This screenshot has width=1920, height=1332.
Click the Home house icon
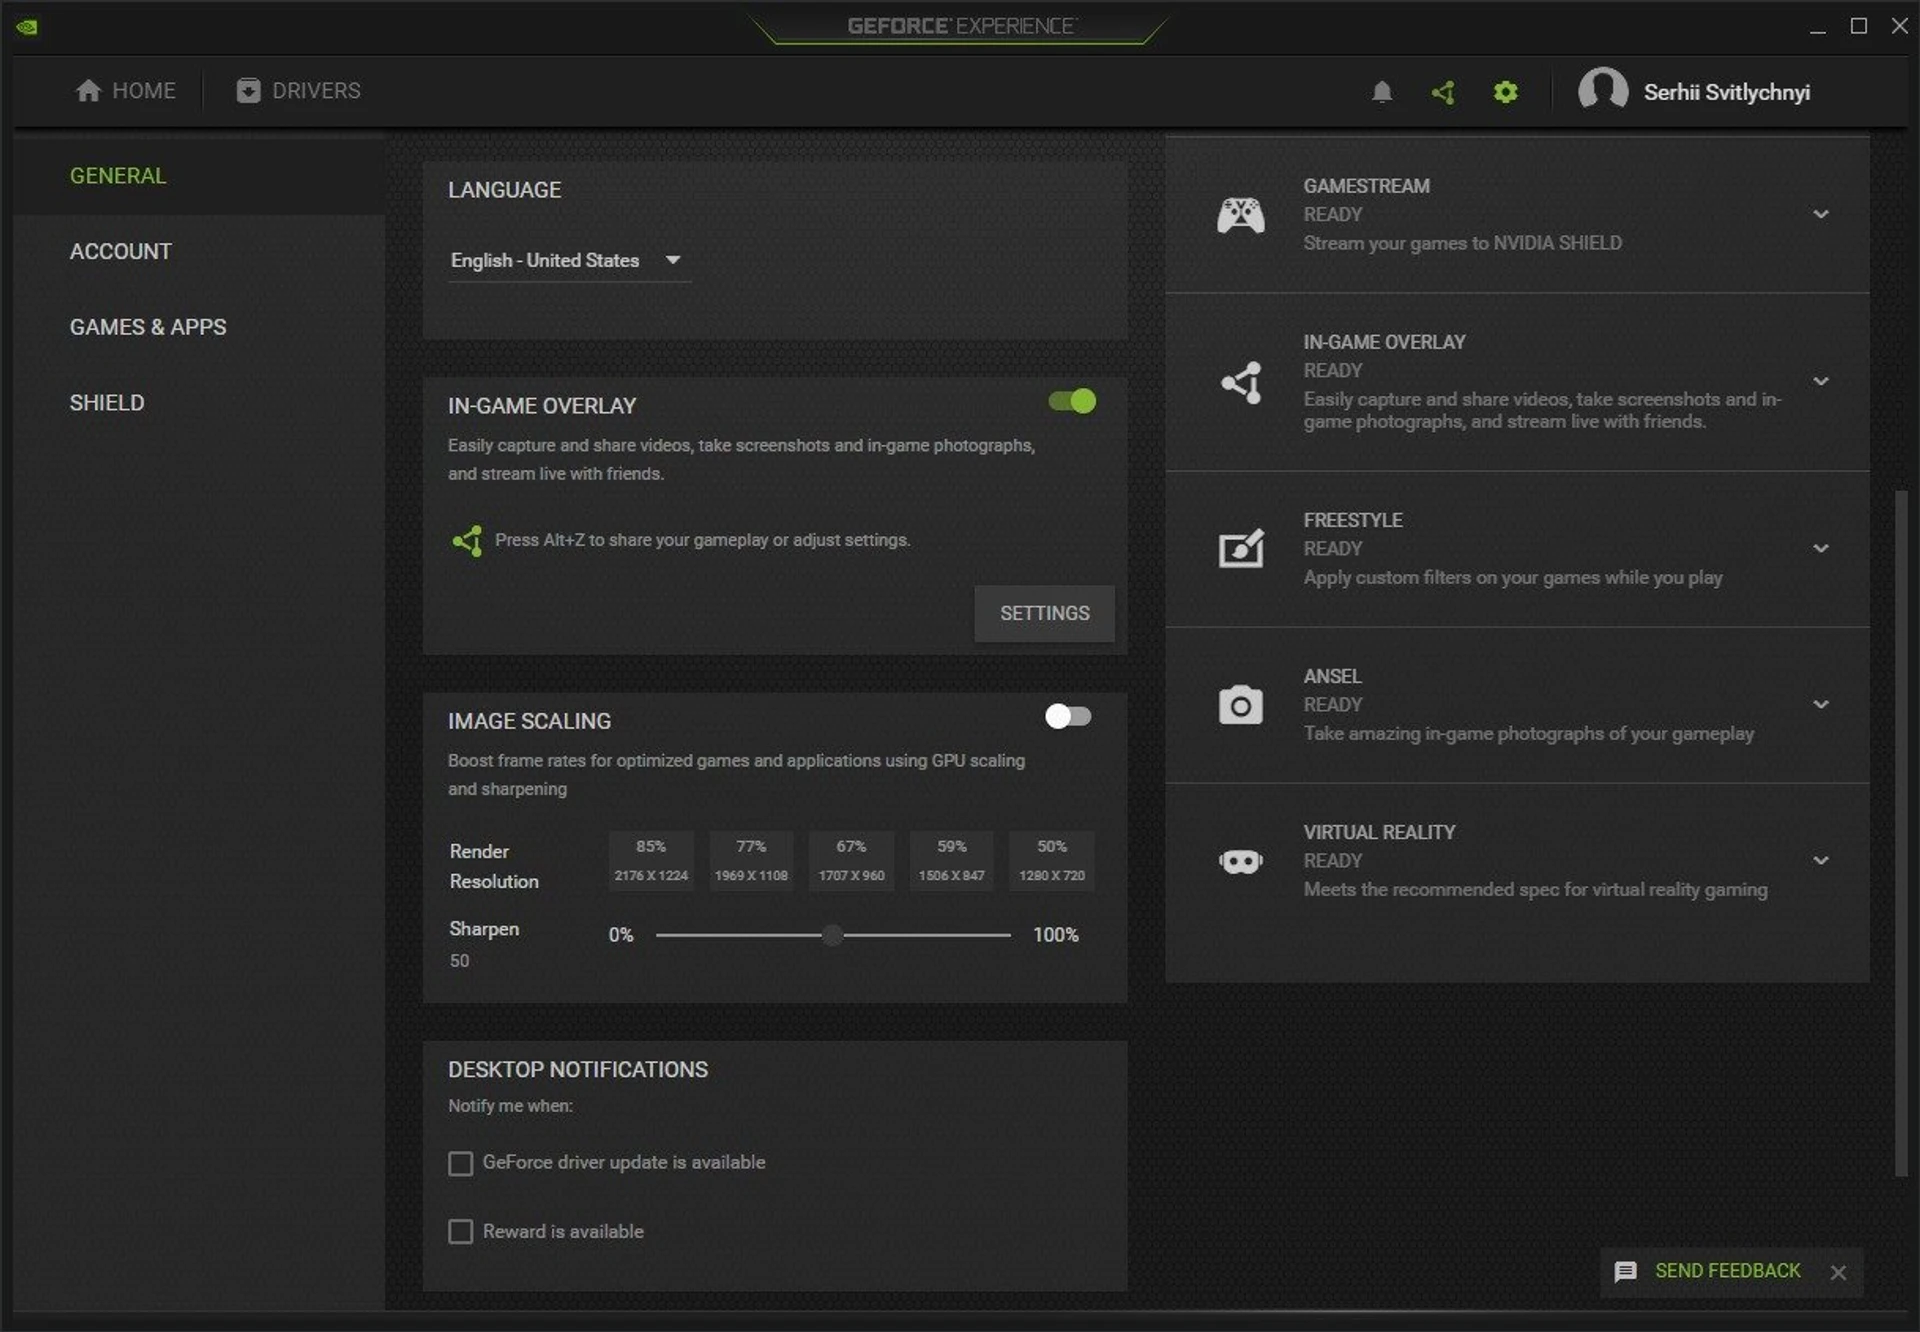tap(88, 91)
